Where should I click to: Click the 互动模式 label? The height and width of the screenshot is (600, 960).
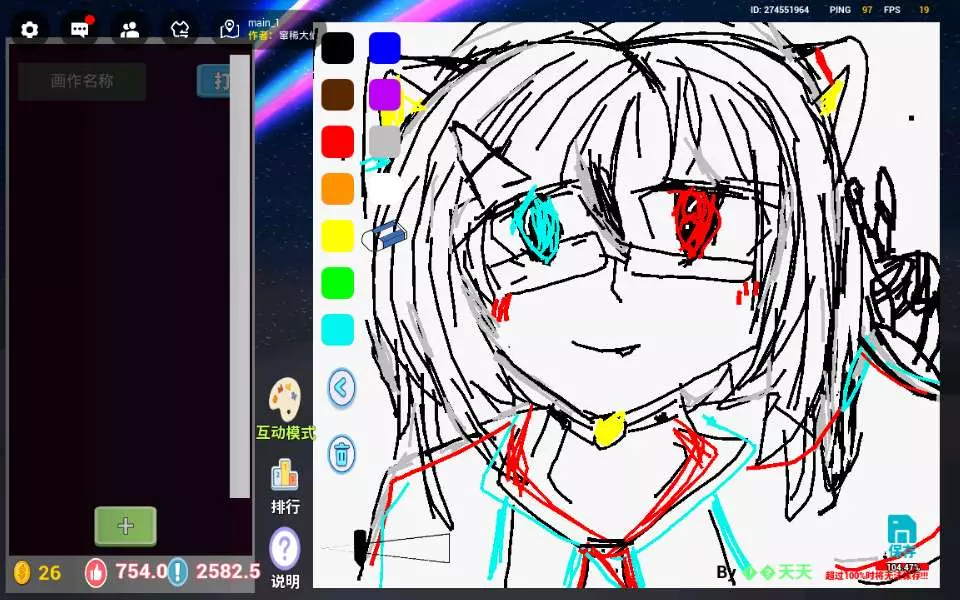coord(285,432)
